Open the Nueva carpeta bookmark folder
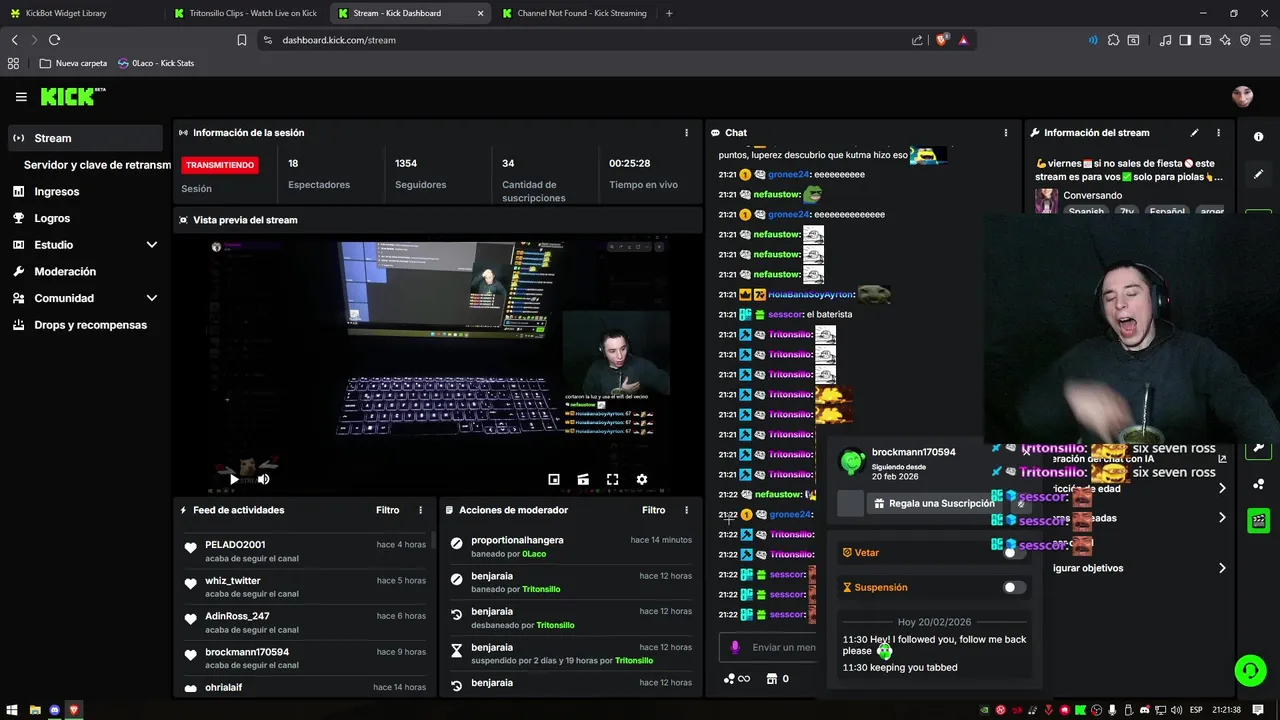This screenshot has height=720, width=1280. pos(73,63)
